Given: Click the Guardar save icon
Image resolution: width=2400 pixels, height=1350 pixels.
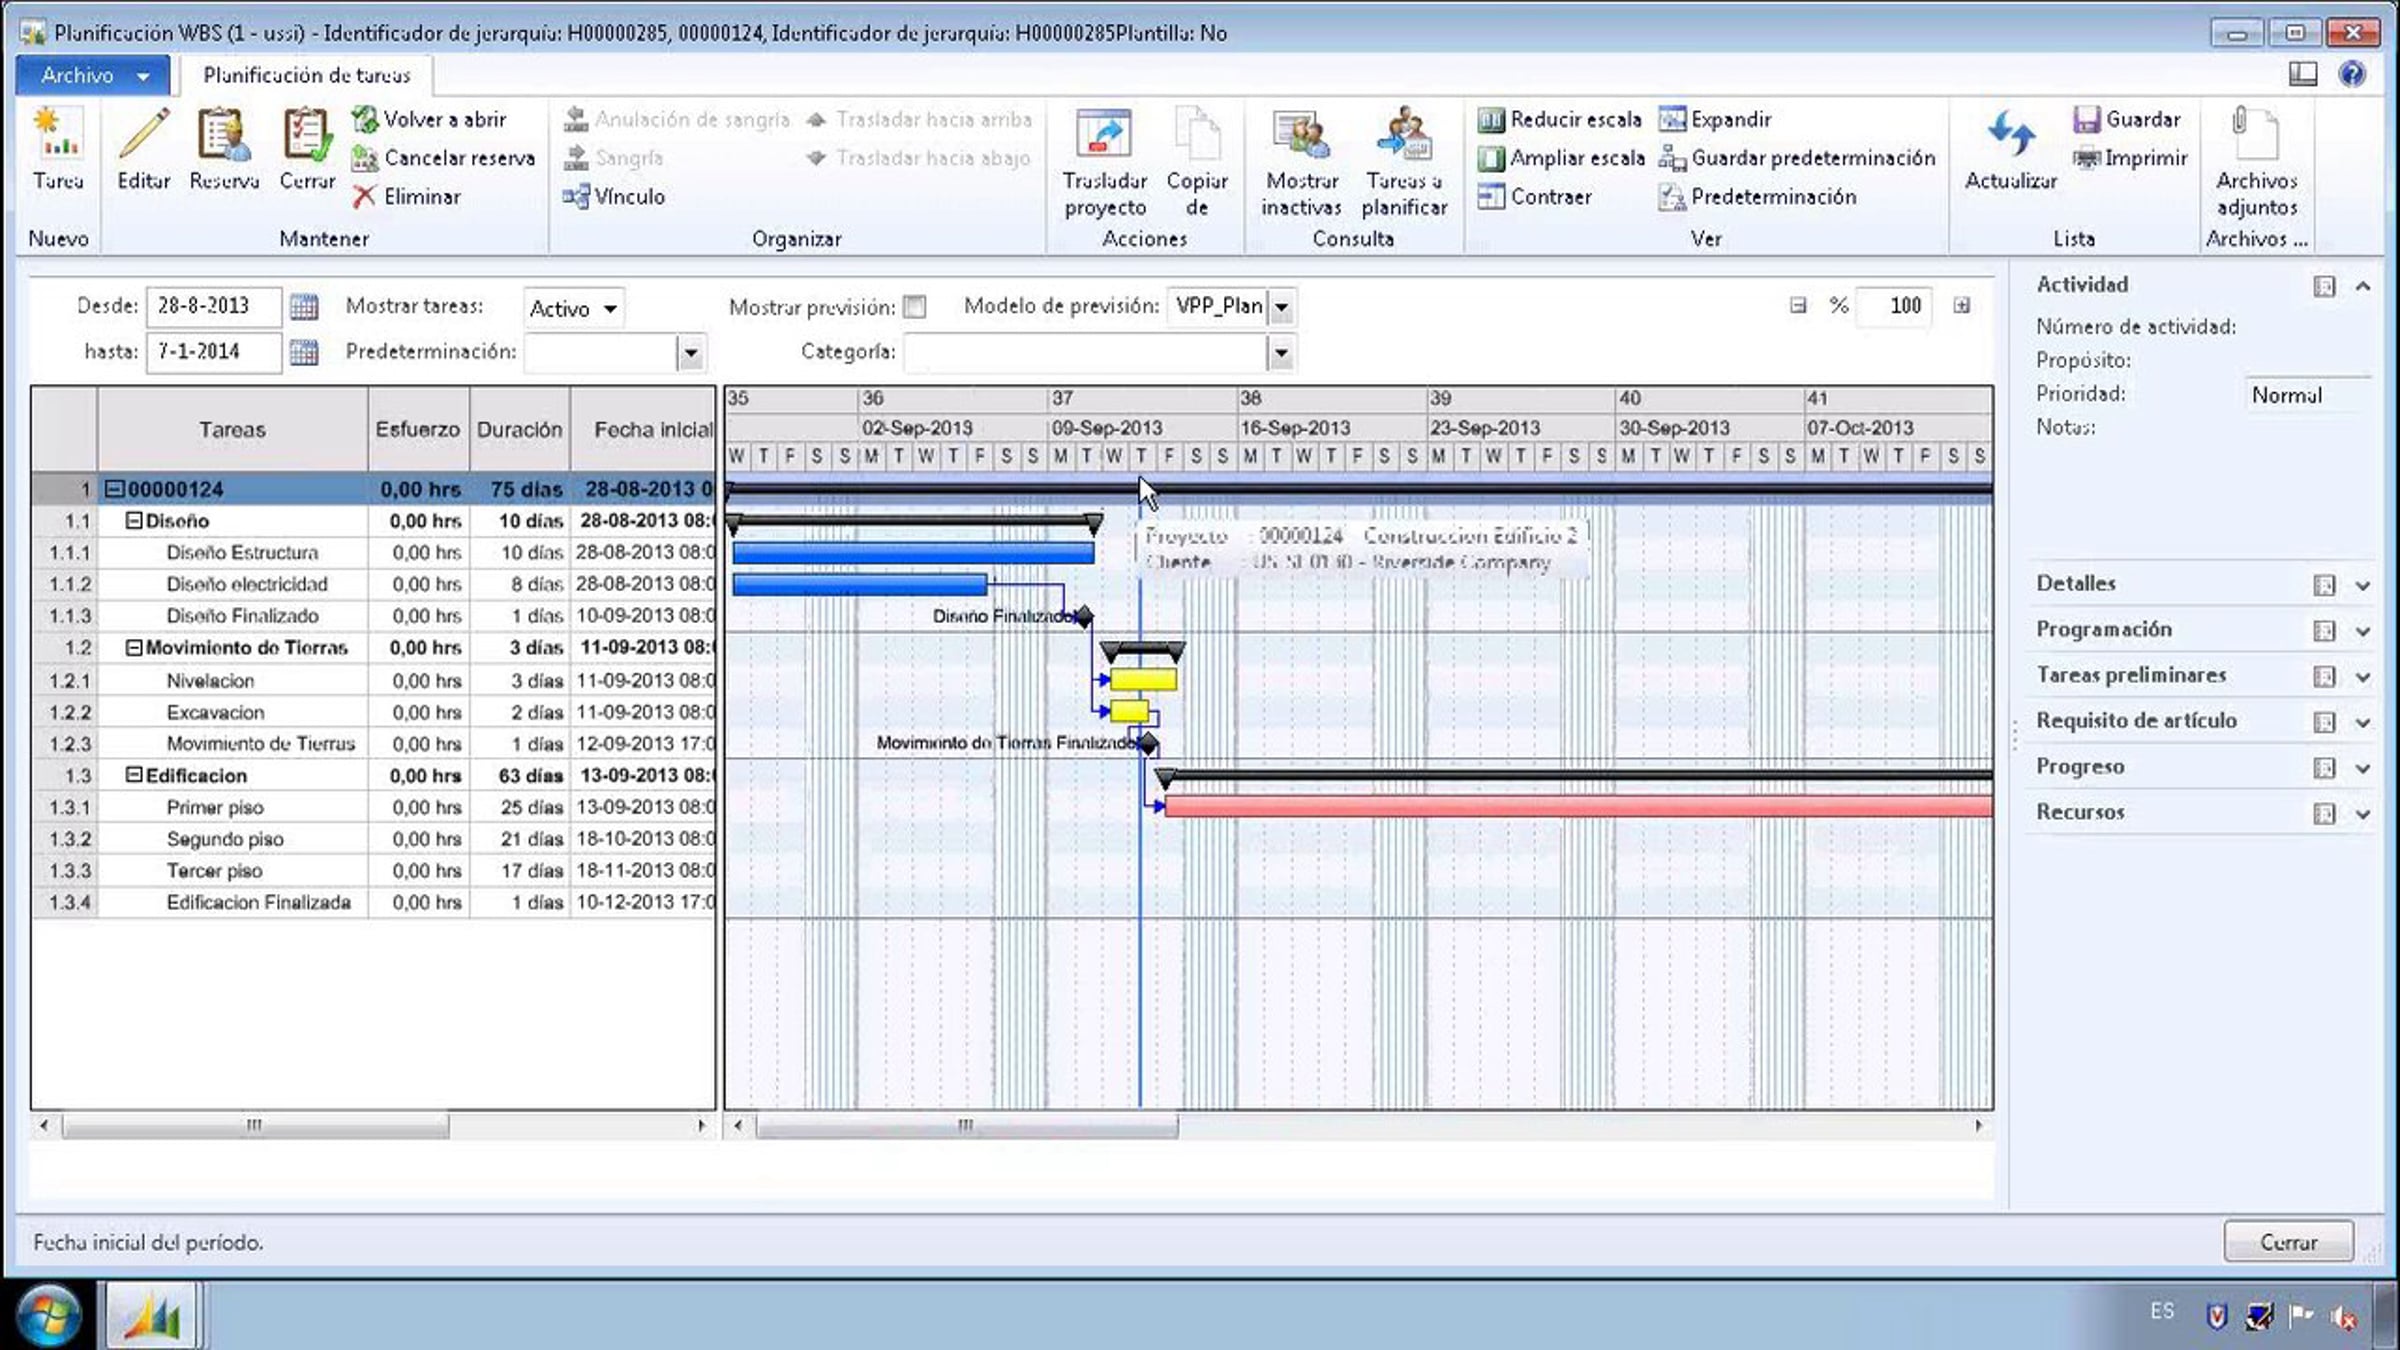Looking at the screenshot, I should pos(2086,119).
